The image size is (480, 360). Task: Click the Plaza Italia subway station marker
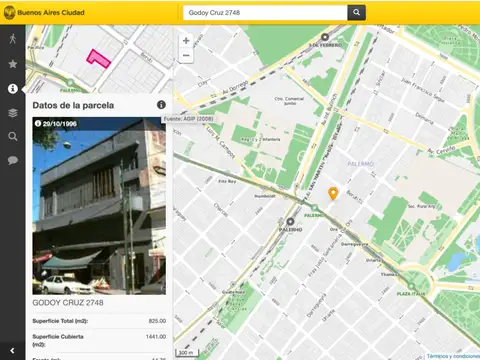(x=411, y=286)
